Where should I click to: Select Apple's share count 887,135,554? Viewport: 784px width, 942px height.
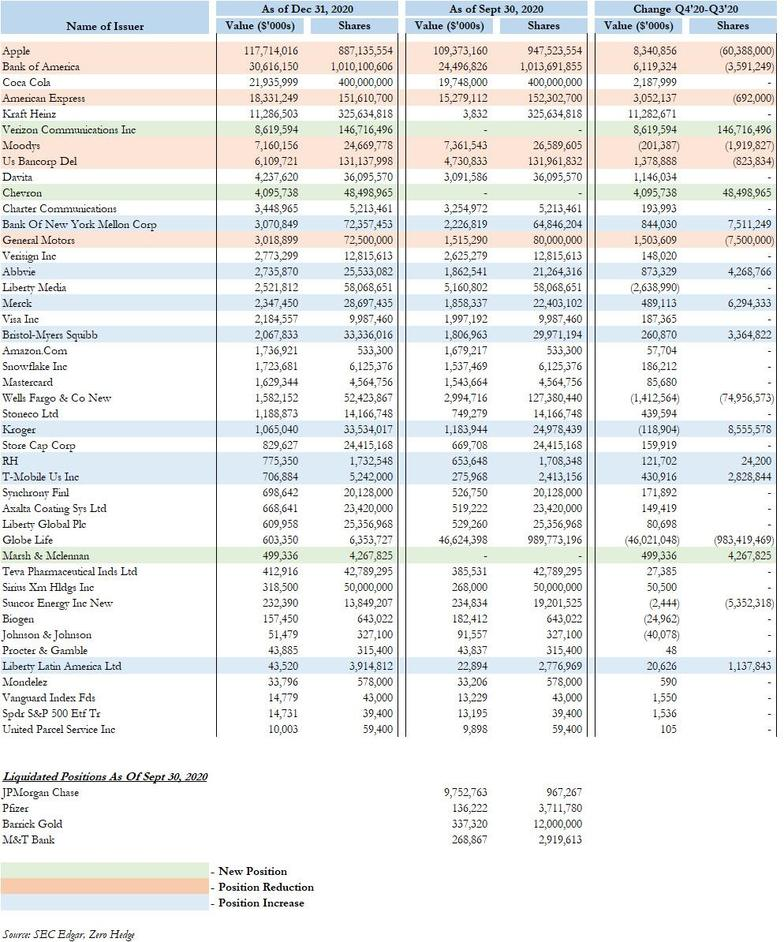[366, 51]
